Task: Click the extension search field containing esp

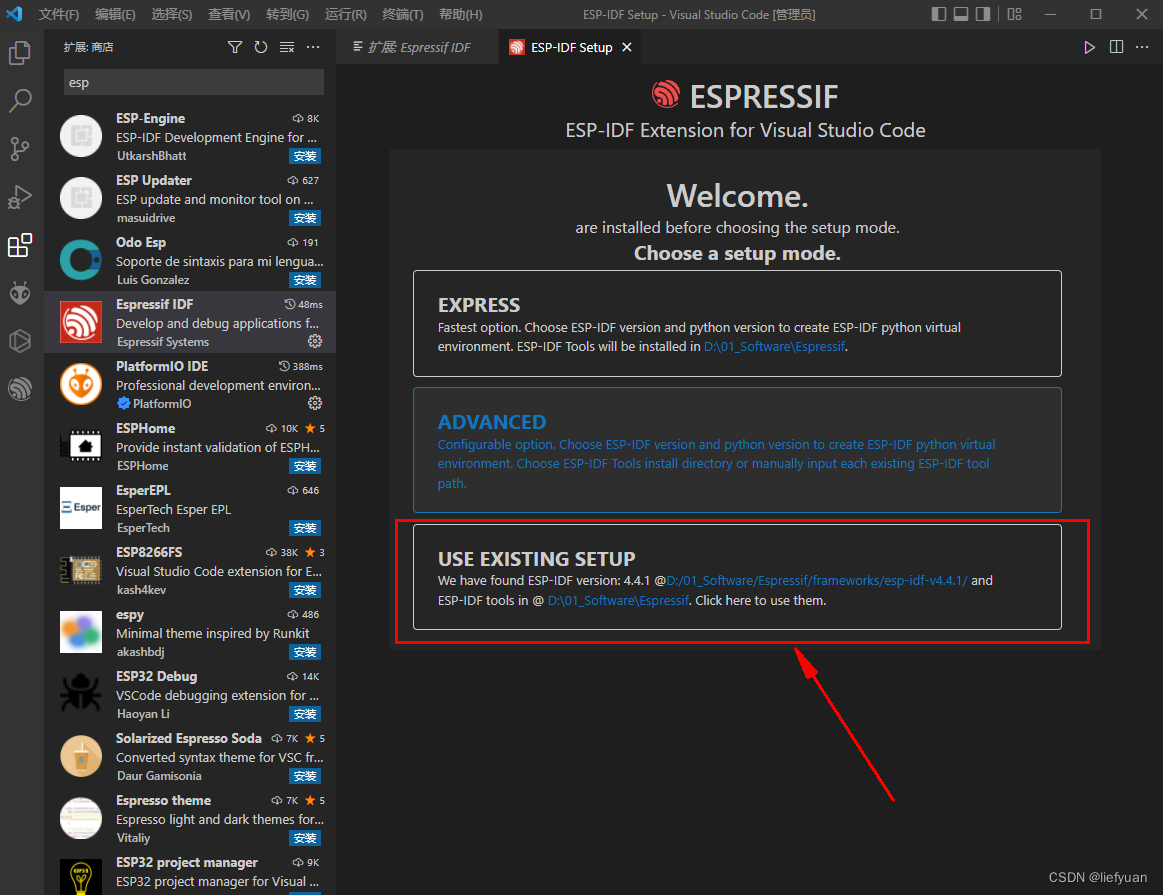Action: click(194, 82)
